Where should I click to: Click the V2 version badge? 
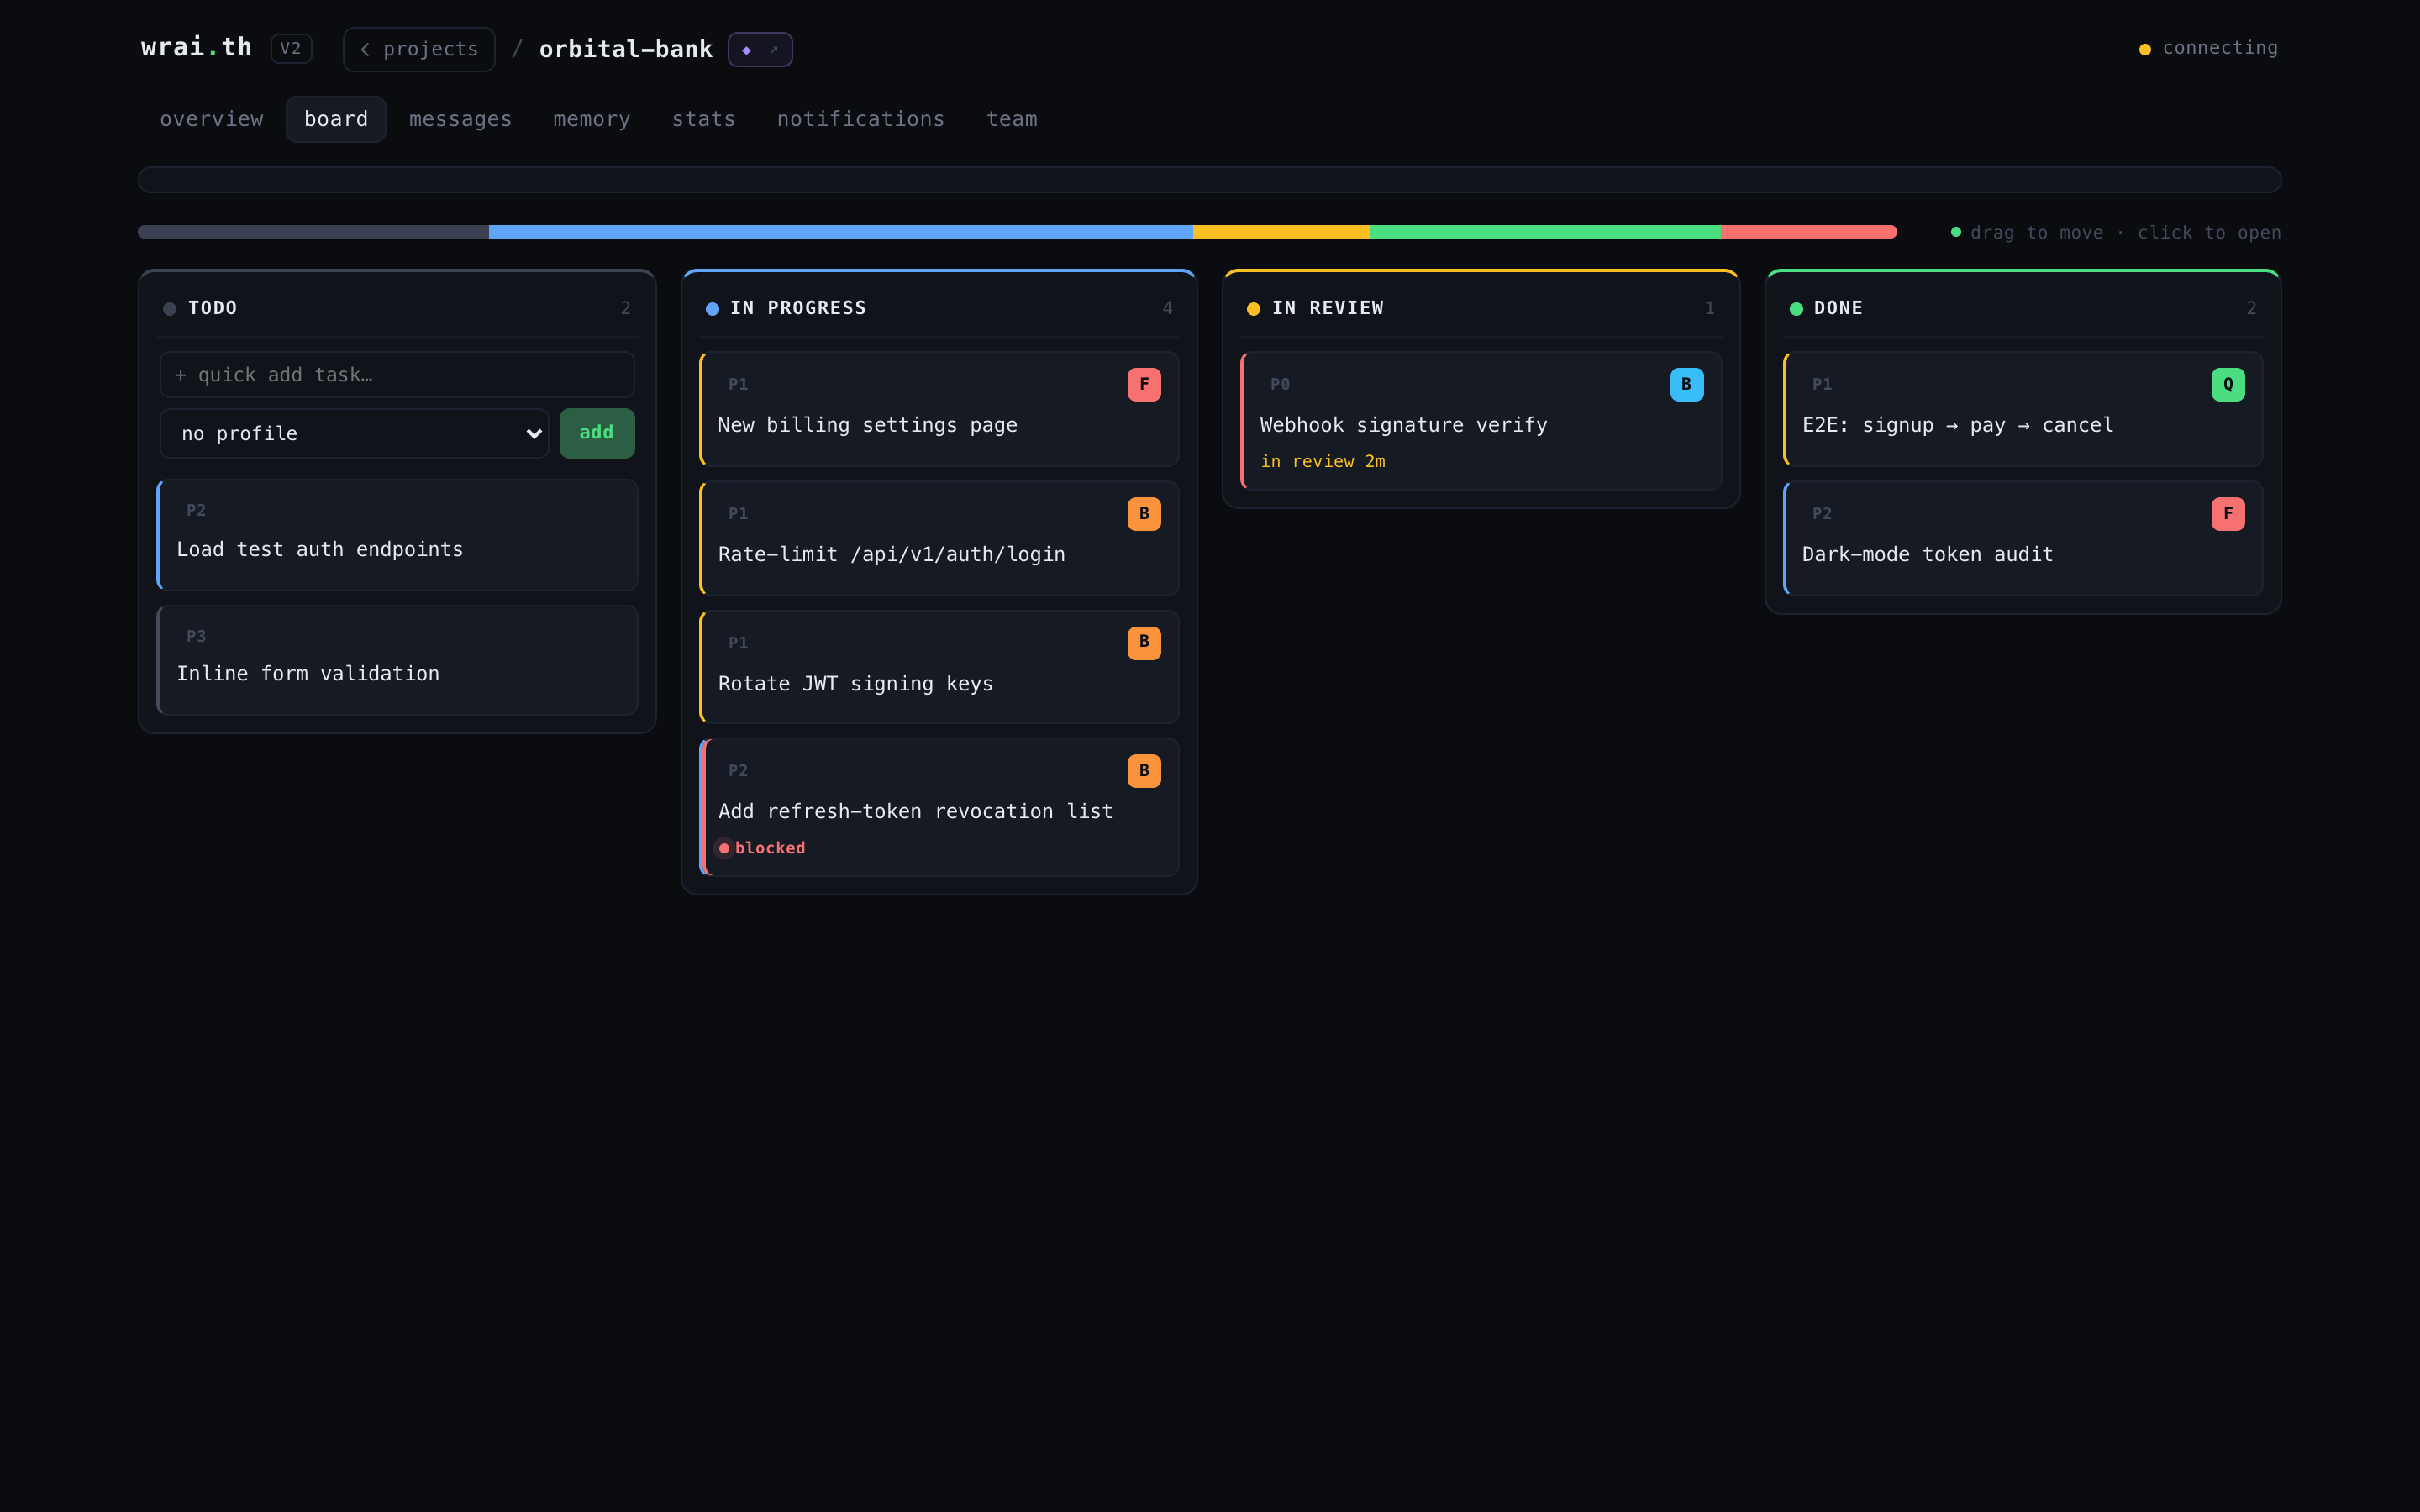point(291,49)
